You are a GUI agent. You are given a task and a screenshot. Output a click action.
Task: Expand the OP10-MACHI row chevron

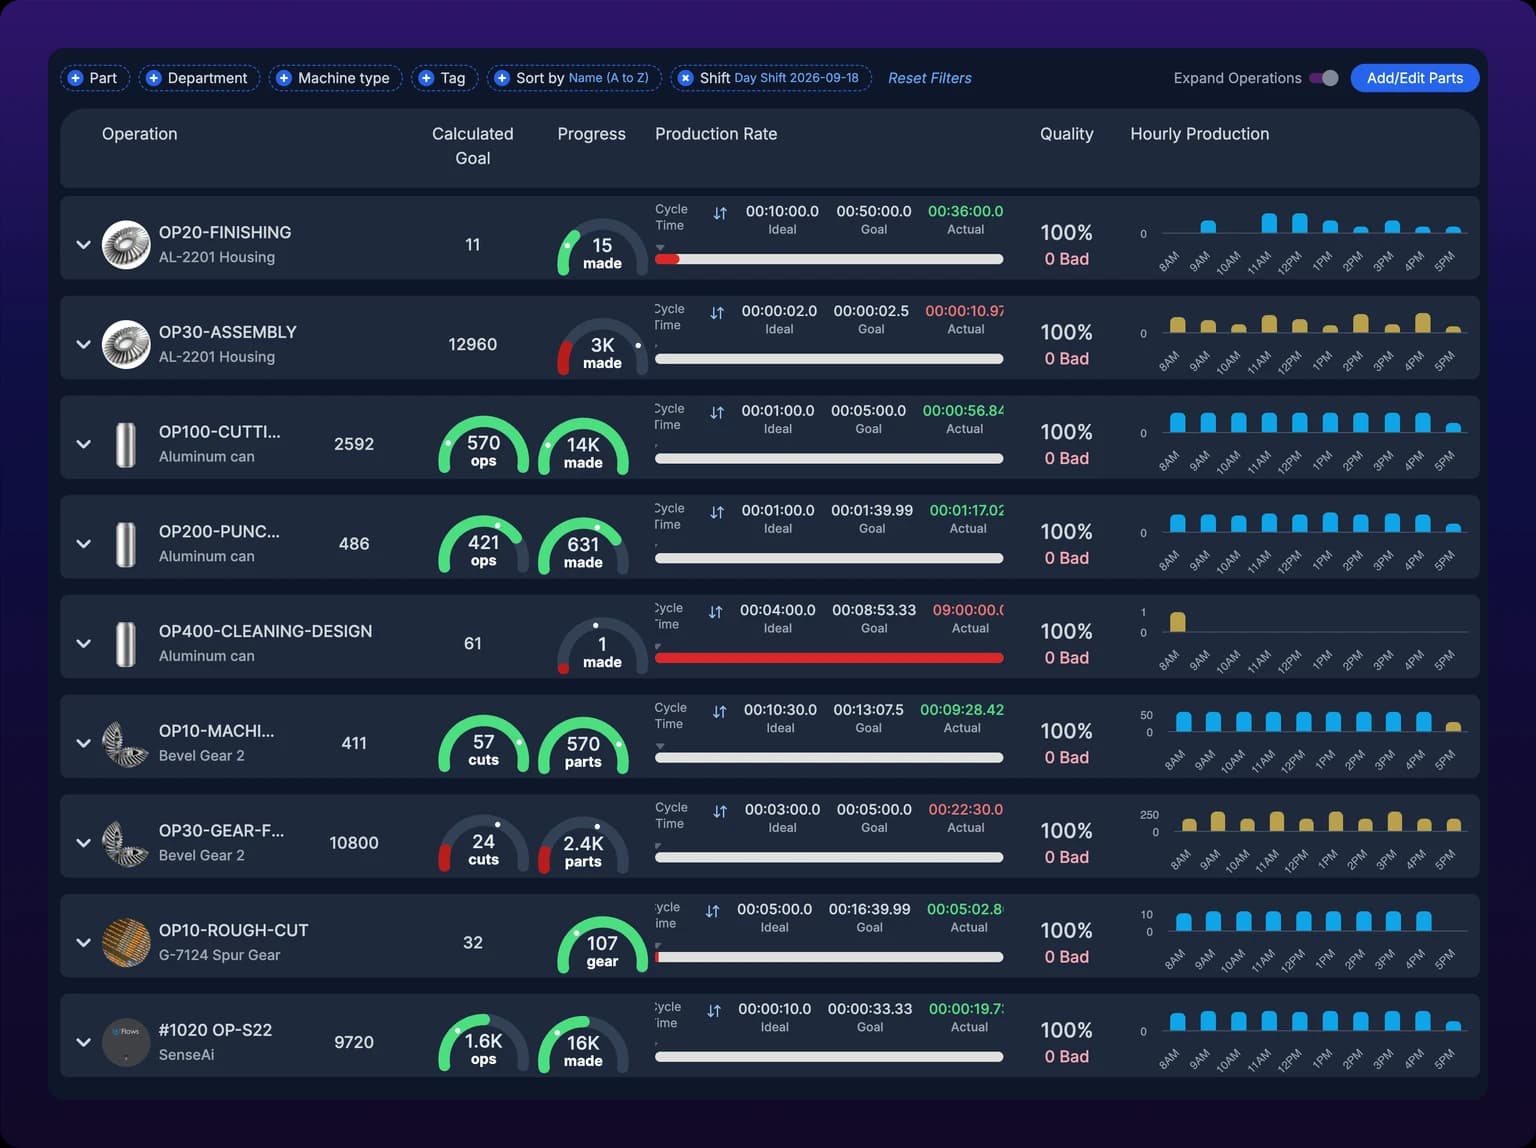click(84, 743)
